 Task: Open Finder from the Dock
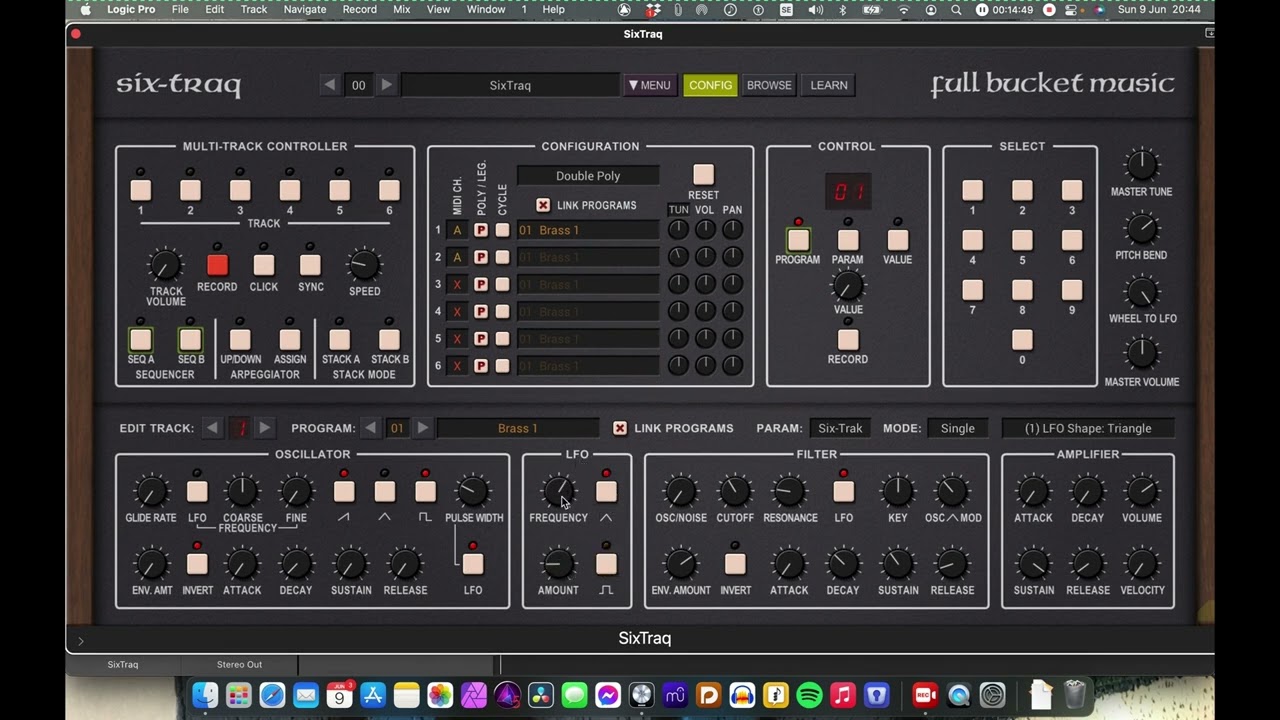[204, 695]
